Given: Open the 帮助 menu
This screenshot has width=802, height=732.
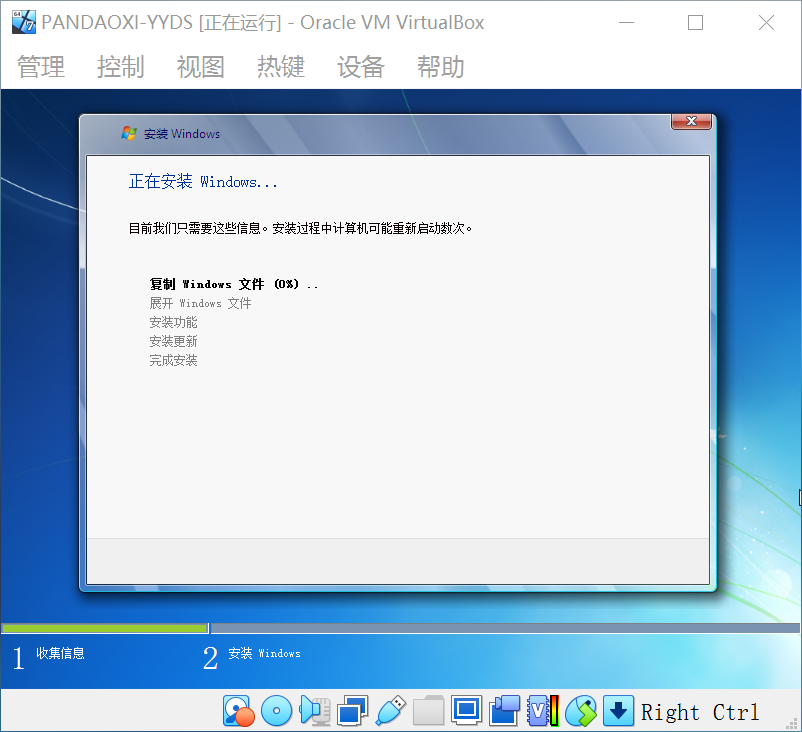Looking at the screenshot, I should pos(440,67).
